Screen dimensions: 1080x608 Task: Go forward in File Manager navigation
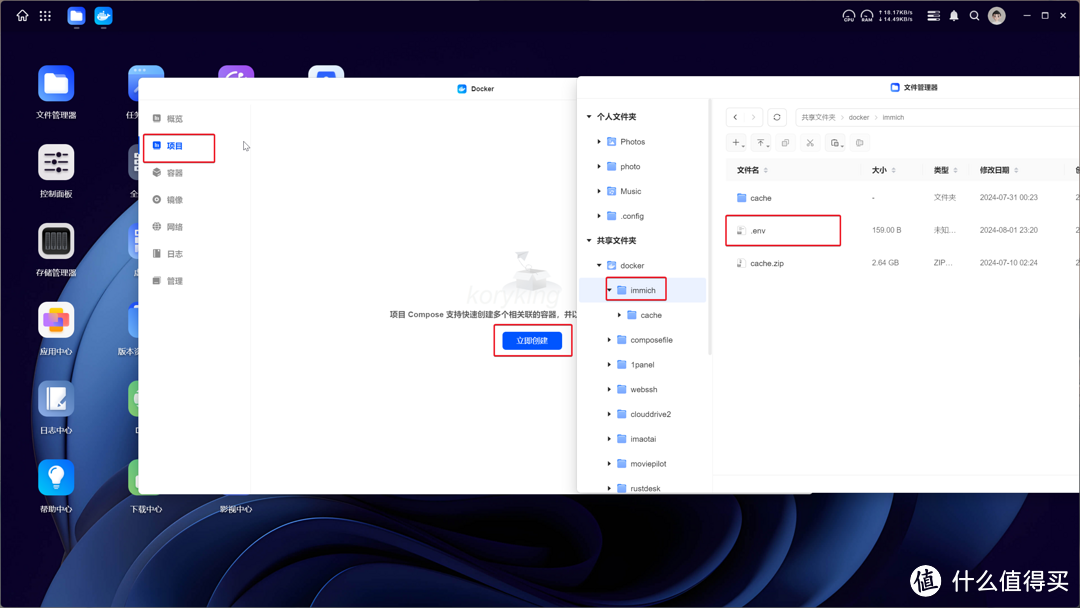tap(754, 117)
